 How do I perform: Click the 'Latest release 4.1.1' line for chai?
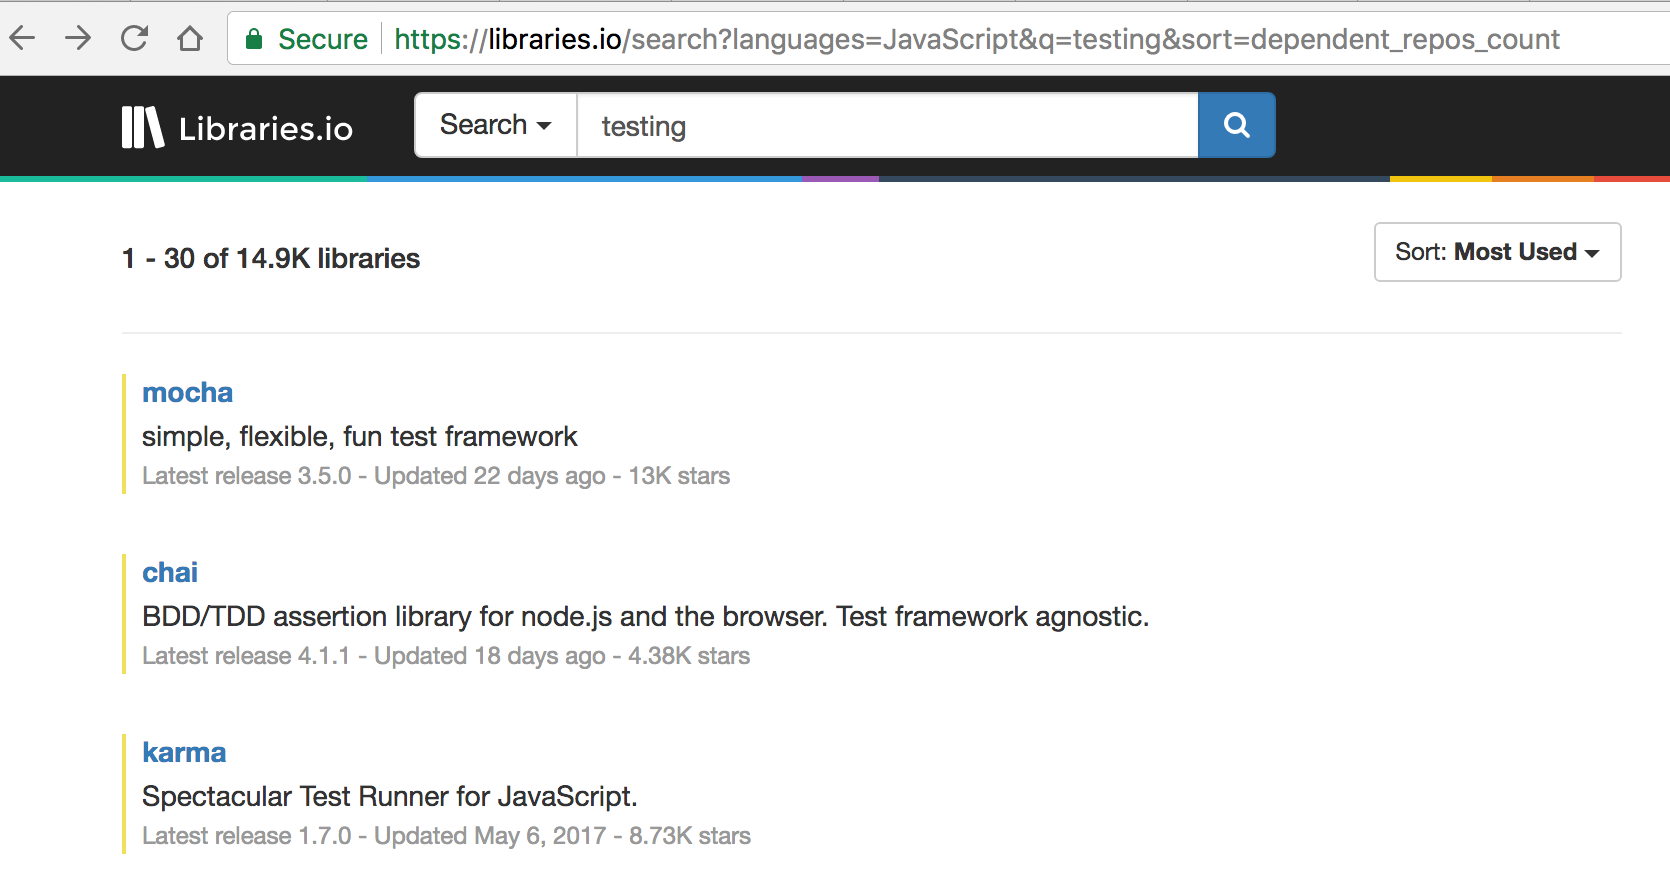[x=446, y=656]
